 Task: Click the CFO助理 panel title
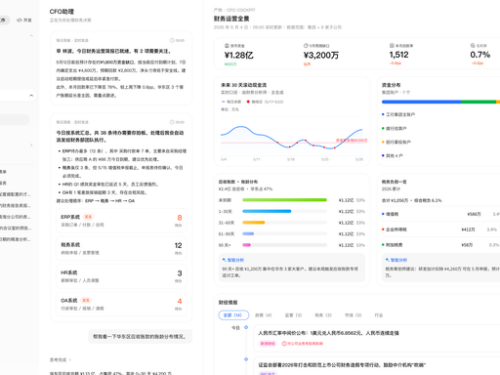click(x=62, y=12)
